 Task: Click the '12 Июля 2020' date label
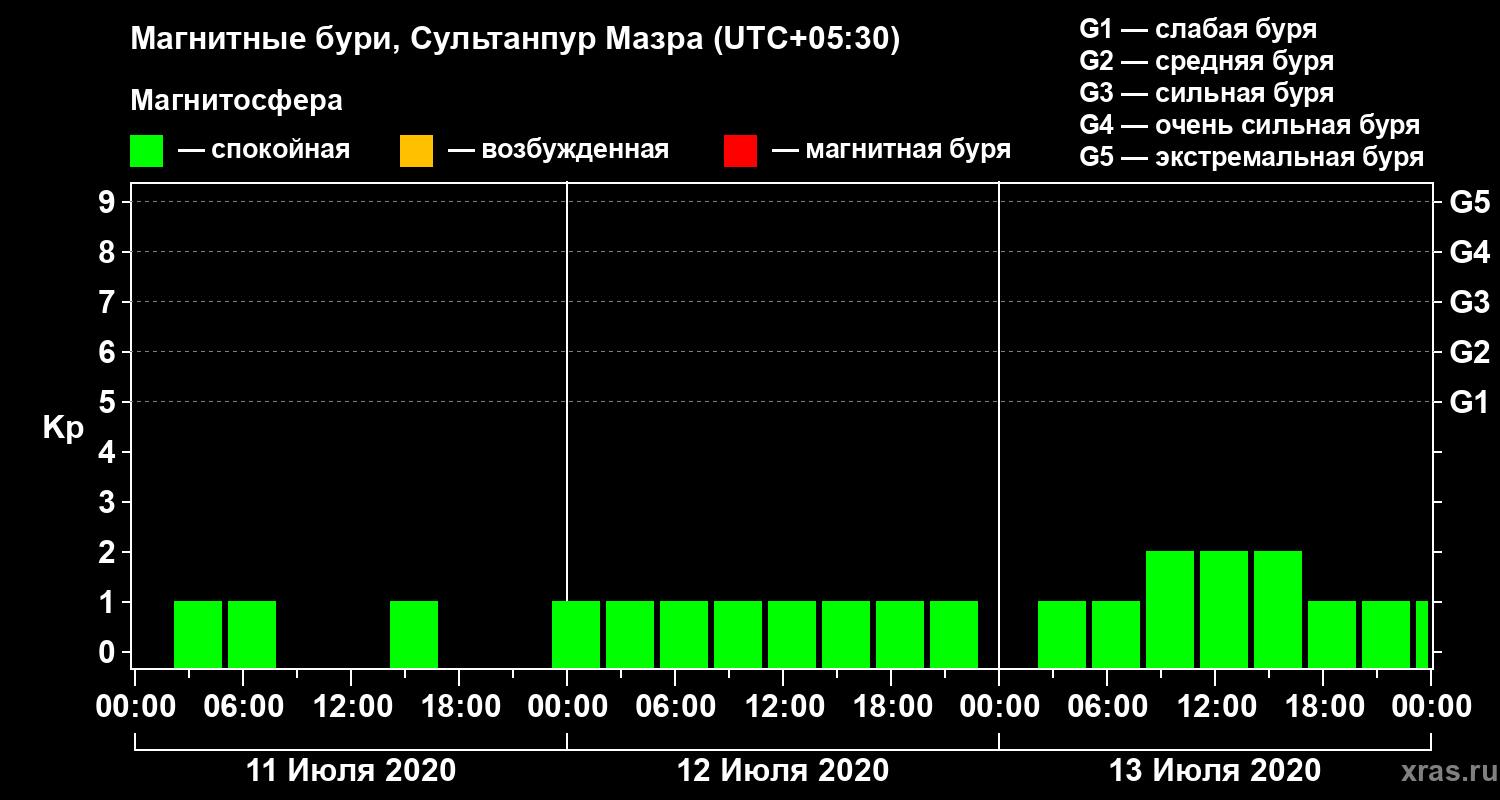tap(783, 771)
